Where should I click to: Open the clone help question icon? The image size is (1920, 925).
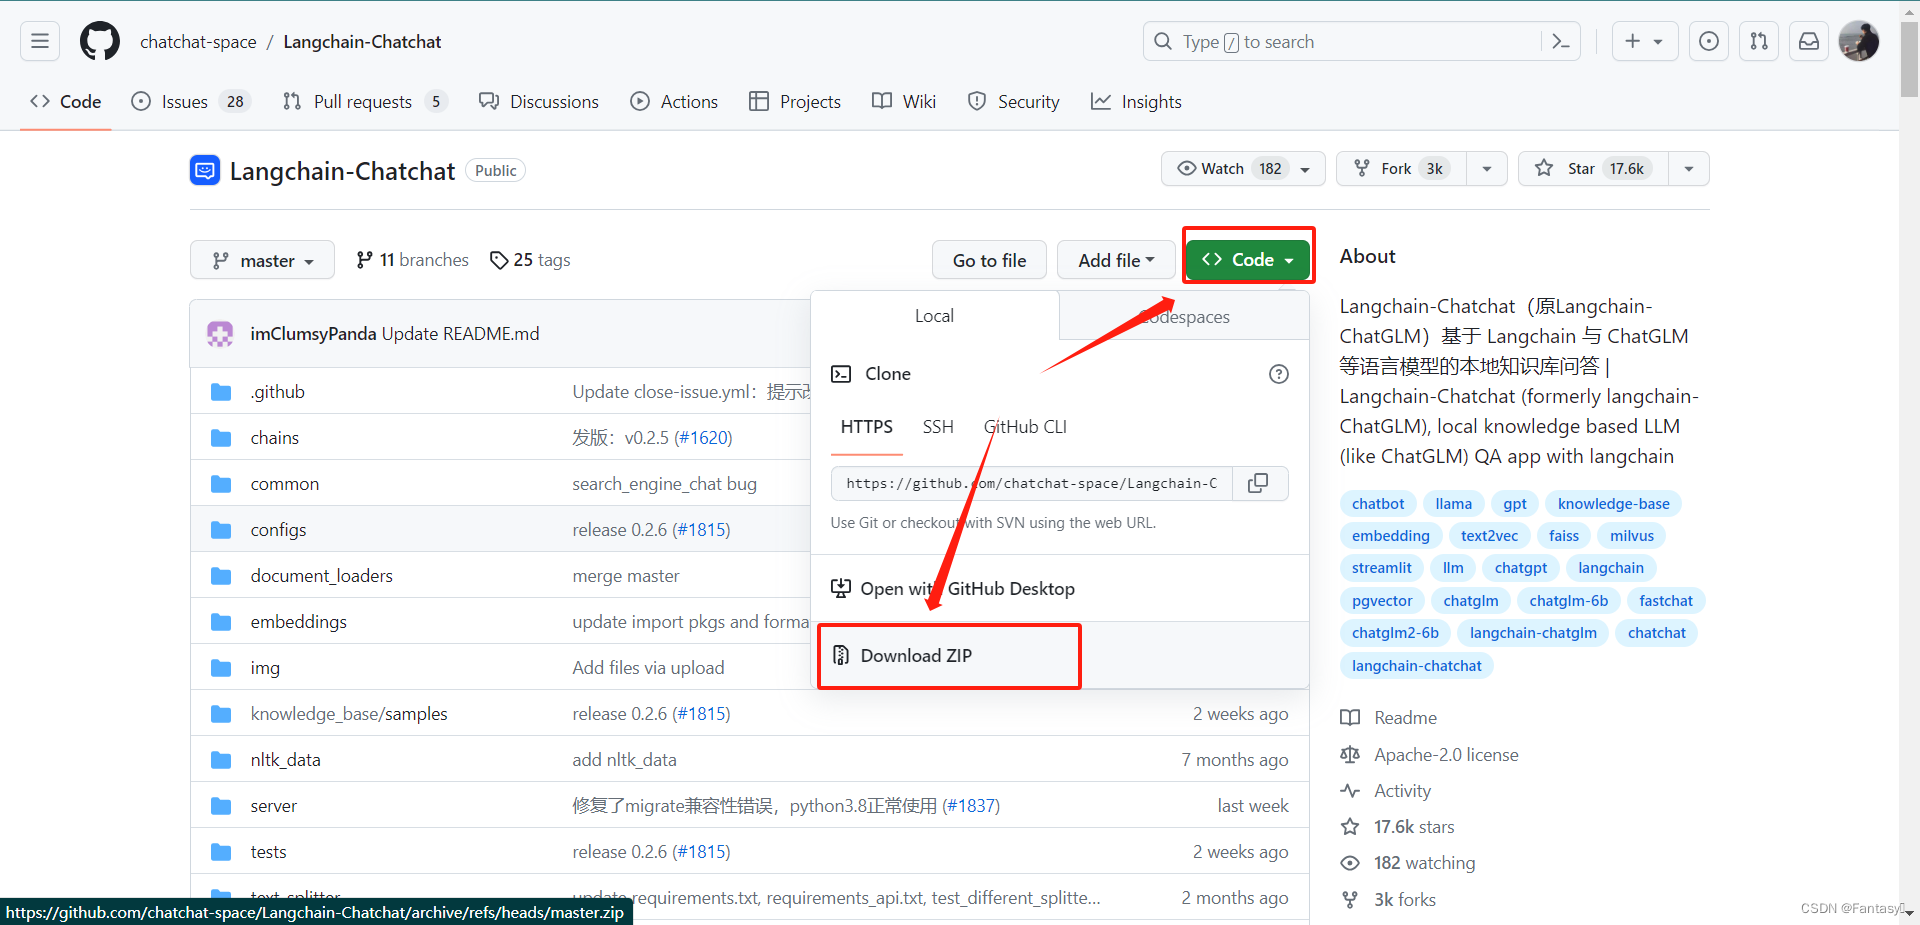(x=1279, y=374)
